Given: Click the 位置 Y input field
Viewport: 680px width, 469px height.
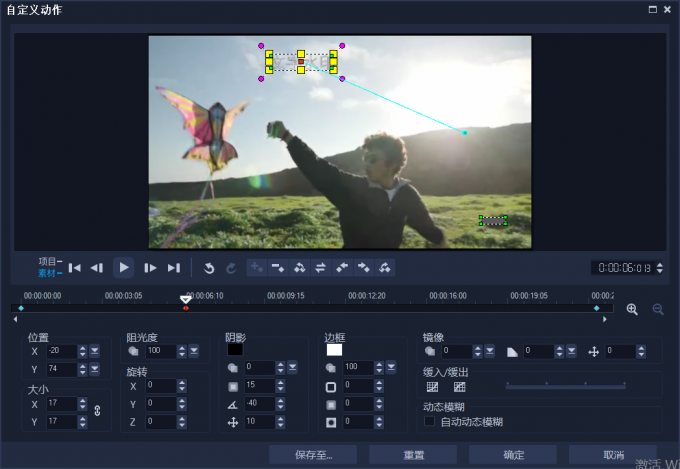Looking at the screenshot, I should click(x=62, y=369).
